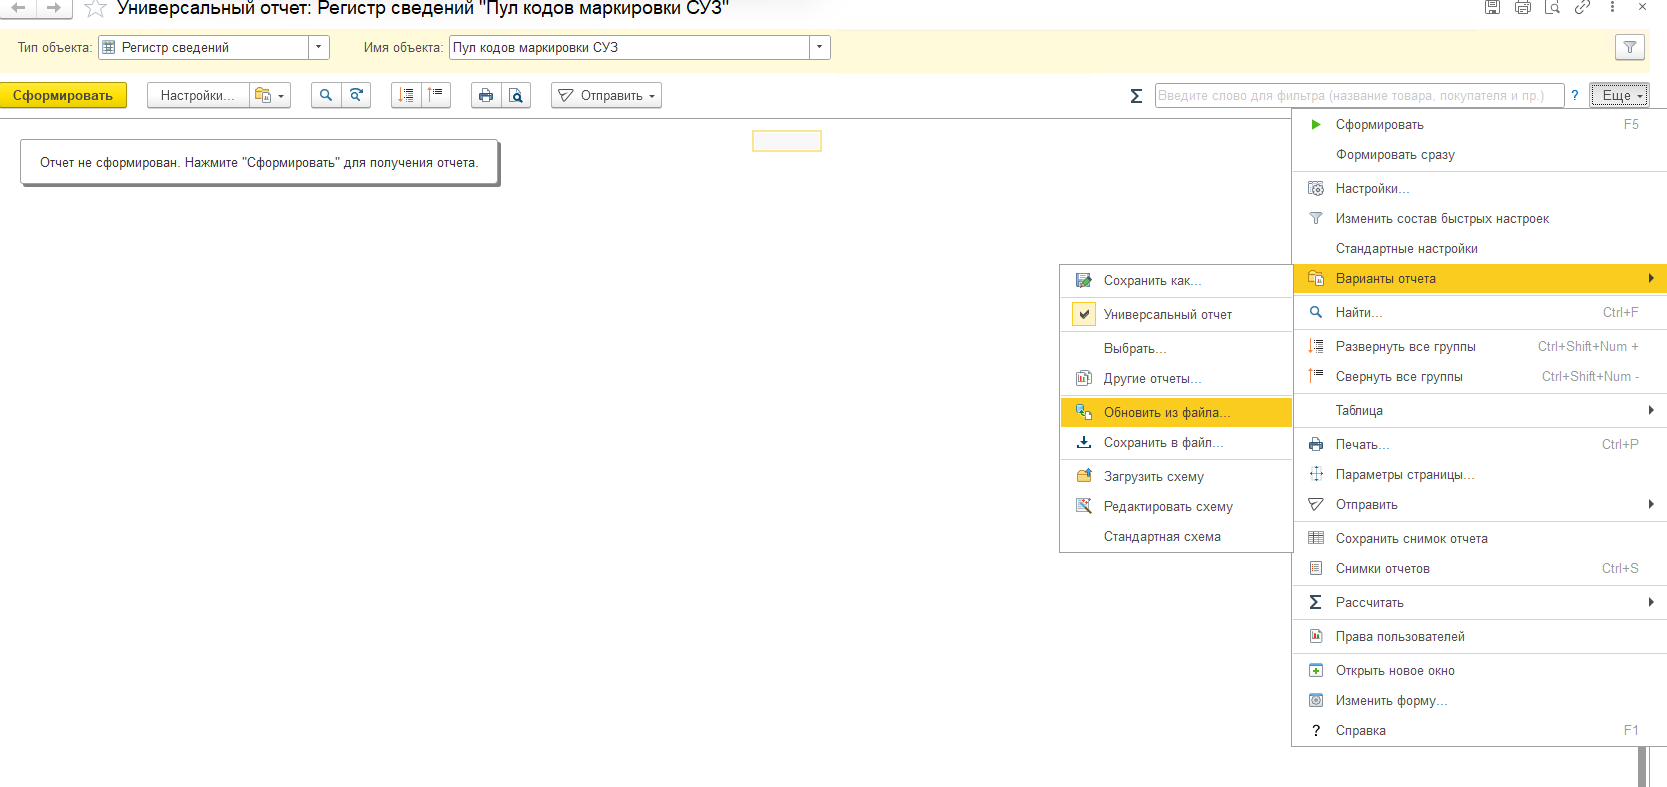The height and width of the screenshot is (787, 1667).
Task: Open the three-dot menu in title bar
Action: [1612, 7]
